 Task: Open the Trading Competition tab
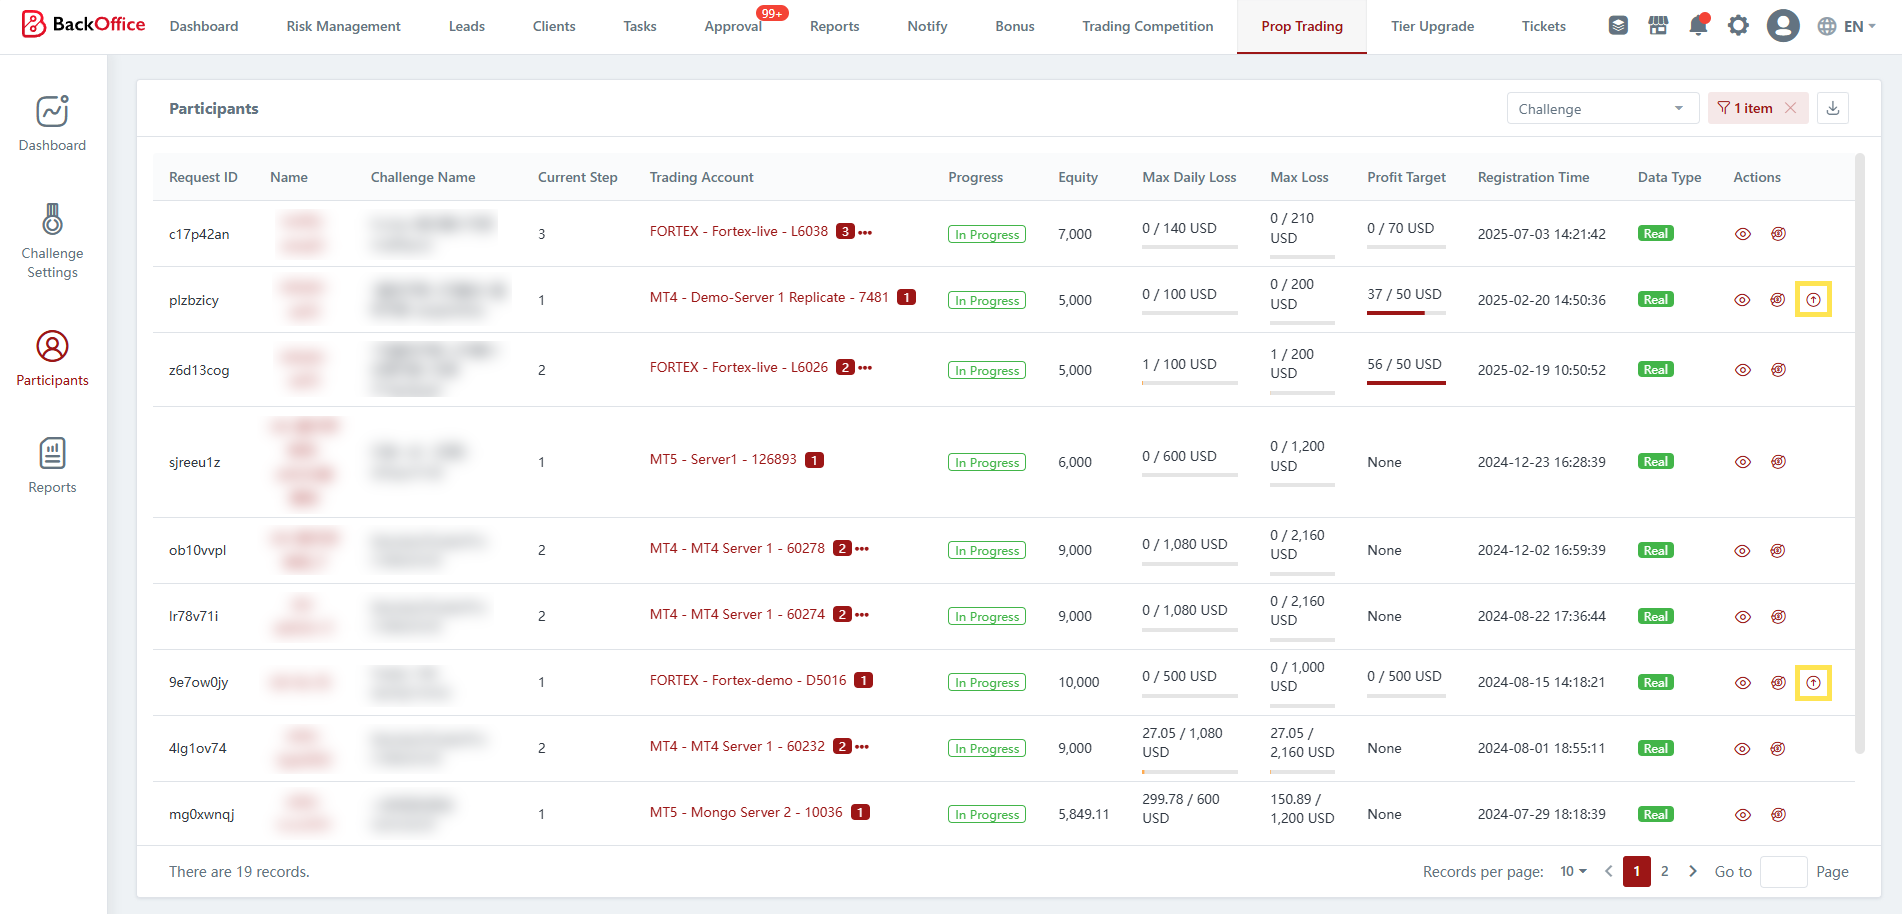[1147, 26]
